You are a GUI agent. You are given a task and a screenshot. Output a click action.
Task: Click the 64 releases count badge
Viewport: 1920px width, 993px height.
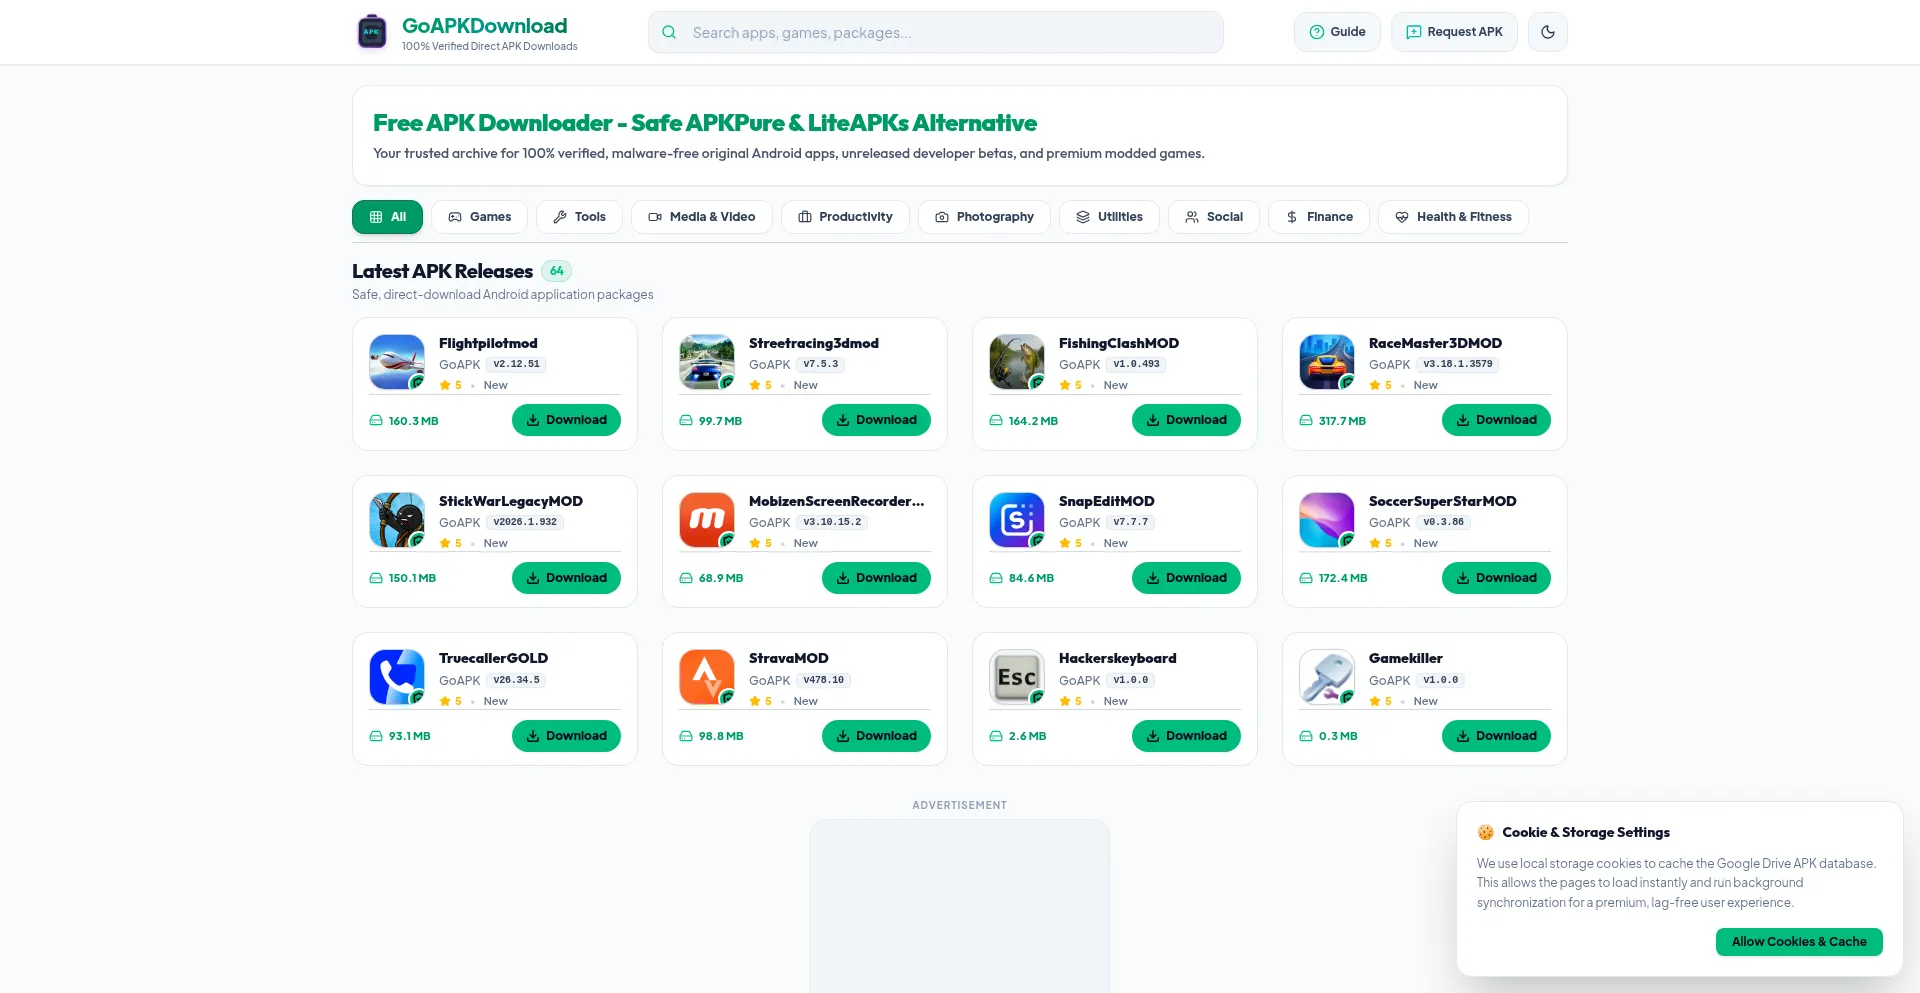[x=557, y=271]
